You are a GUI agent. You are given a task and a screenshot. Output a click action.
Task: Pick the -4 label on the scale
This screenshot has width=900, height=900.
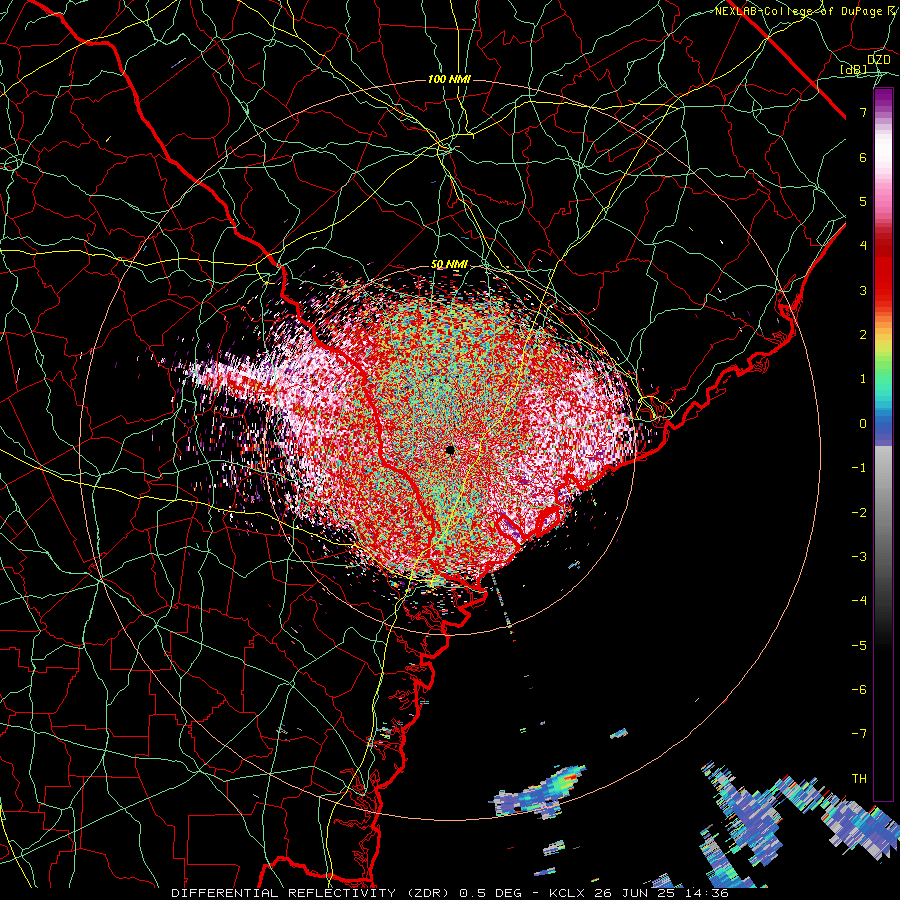[x=859, y=601]
